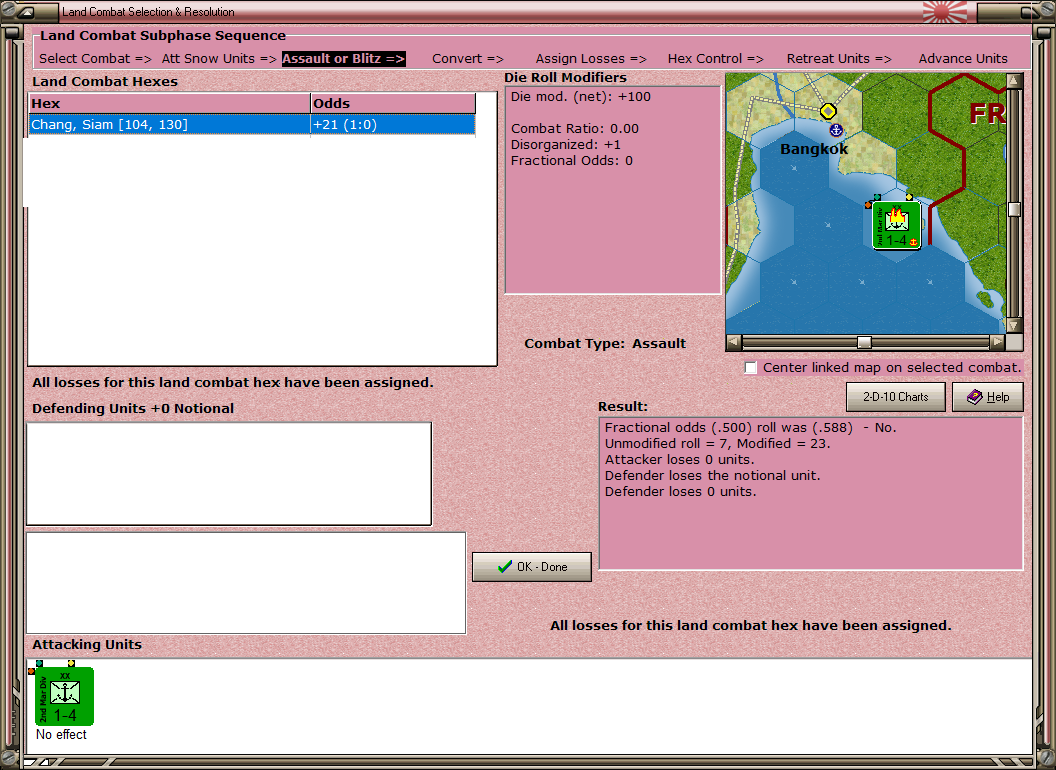The image size is (1056, 770).
Task: Click the Assign Losses subphase step
Action: click(x=591, y=59)
